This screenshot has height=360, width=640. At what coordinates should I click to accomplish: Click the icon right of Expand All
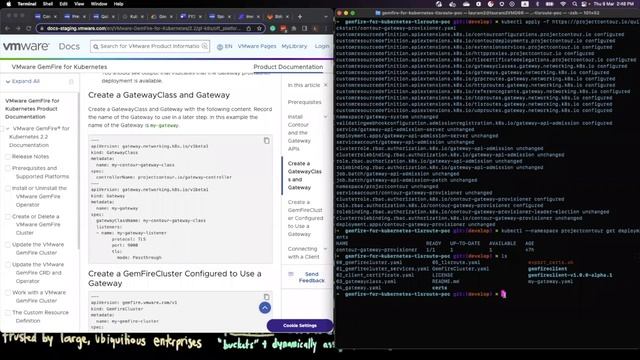coord(71,82)
